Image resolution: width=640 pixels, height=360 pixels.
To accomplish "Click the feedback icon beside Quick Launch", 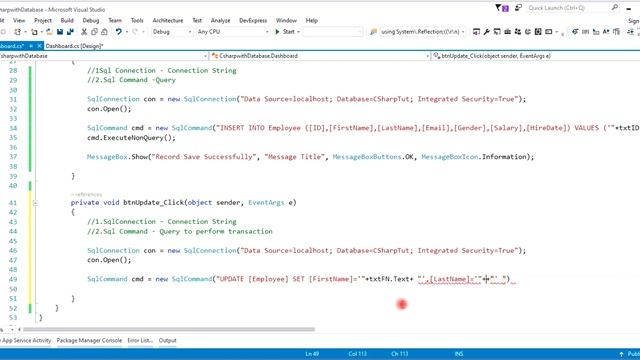I will tap(518, 8).
